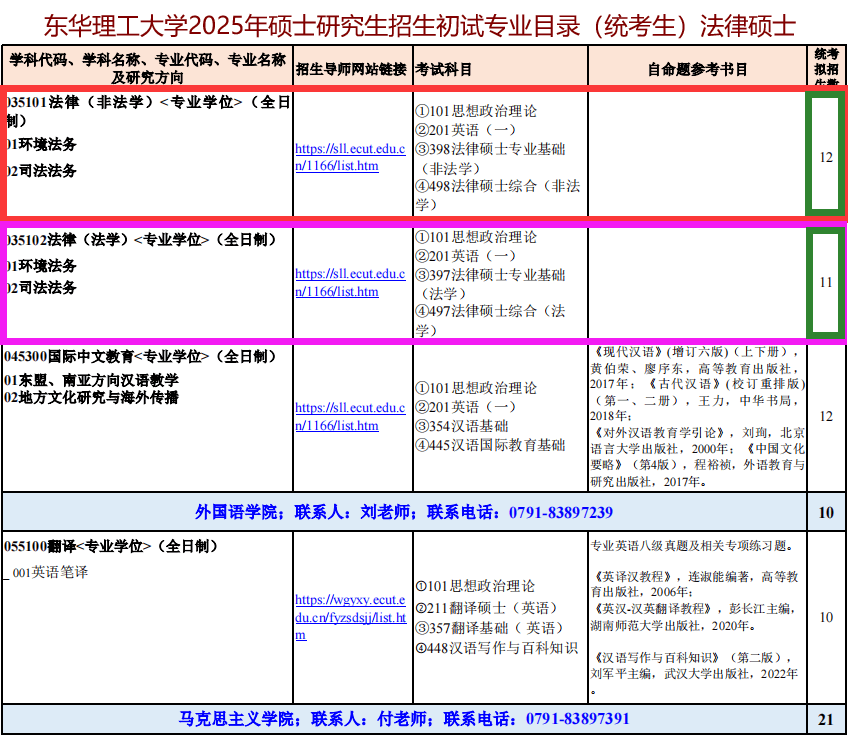This screenshot has width=848, height=735.
Task: Open the wgyxy.ecut.edu.cn link for 055100翻译
Action: point(350,617)
